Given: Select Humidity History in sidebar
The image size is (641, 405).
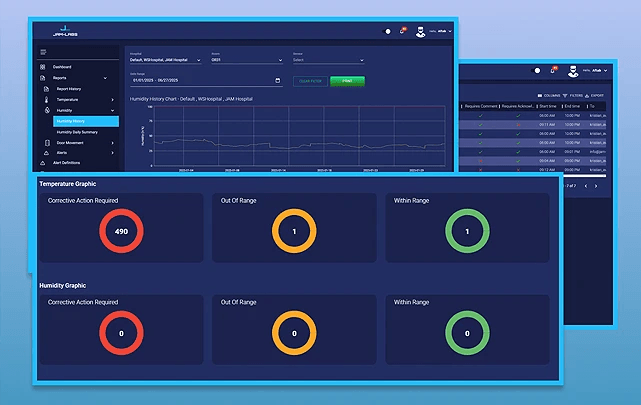Looking at the screenshot, I should click(84, 121).
